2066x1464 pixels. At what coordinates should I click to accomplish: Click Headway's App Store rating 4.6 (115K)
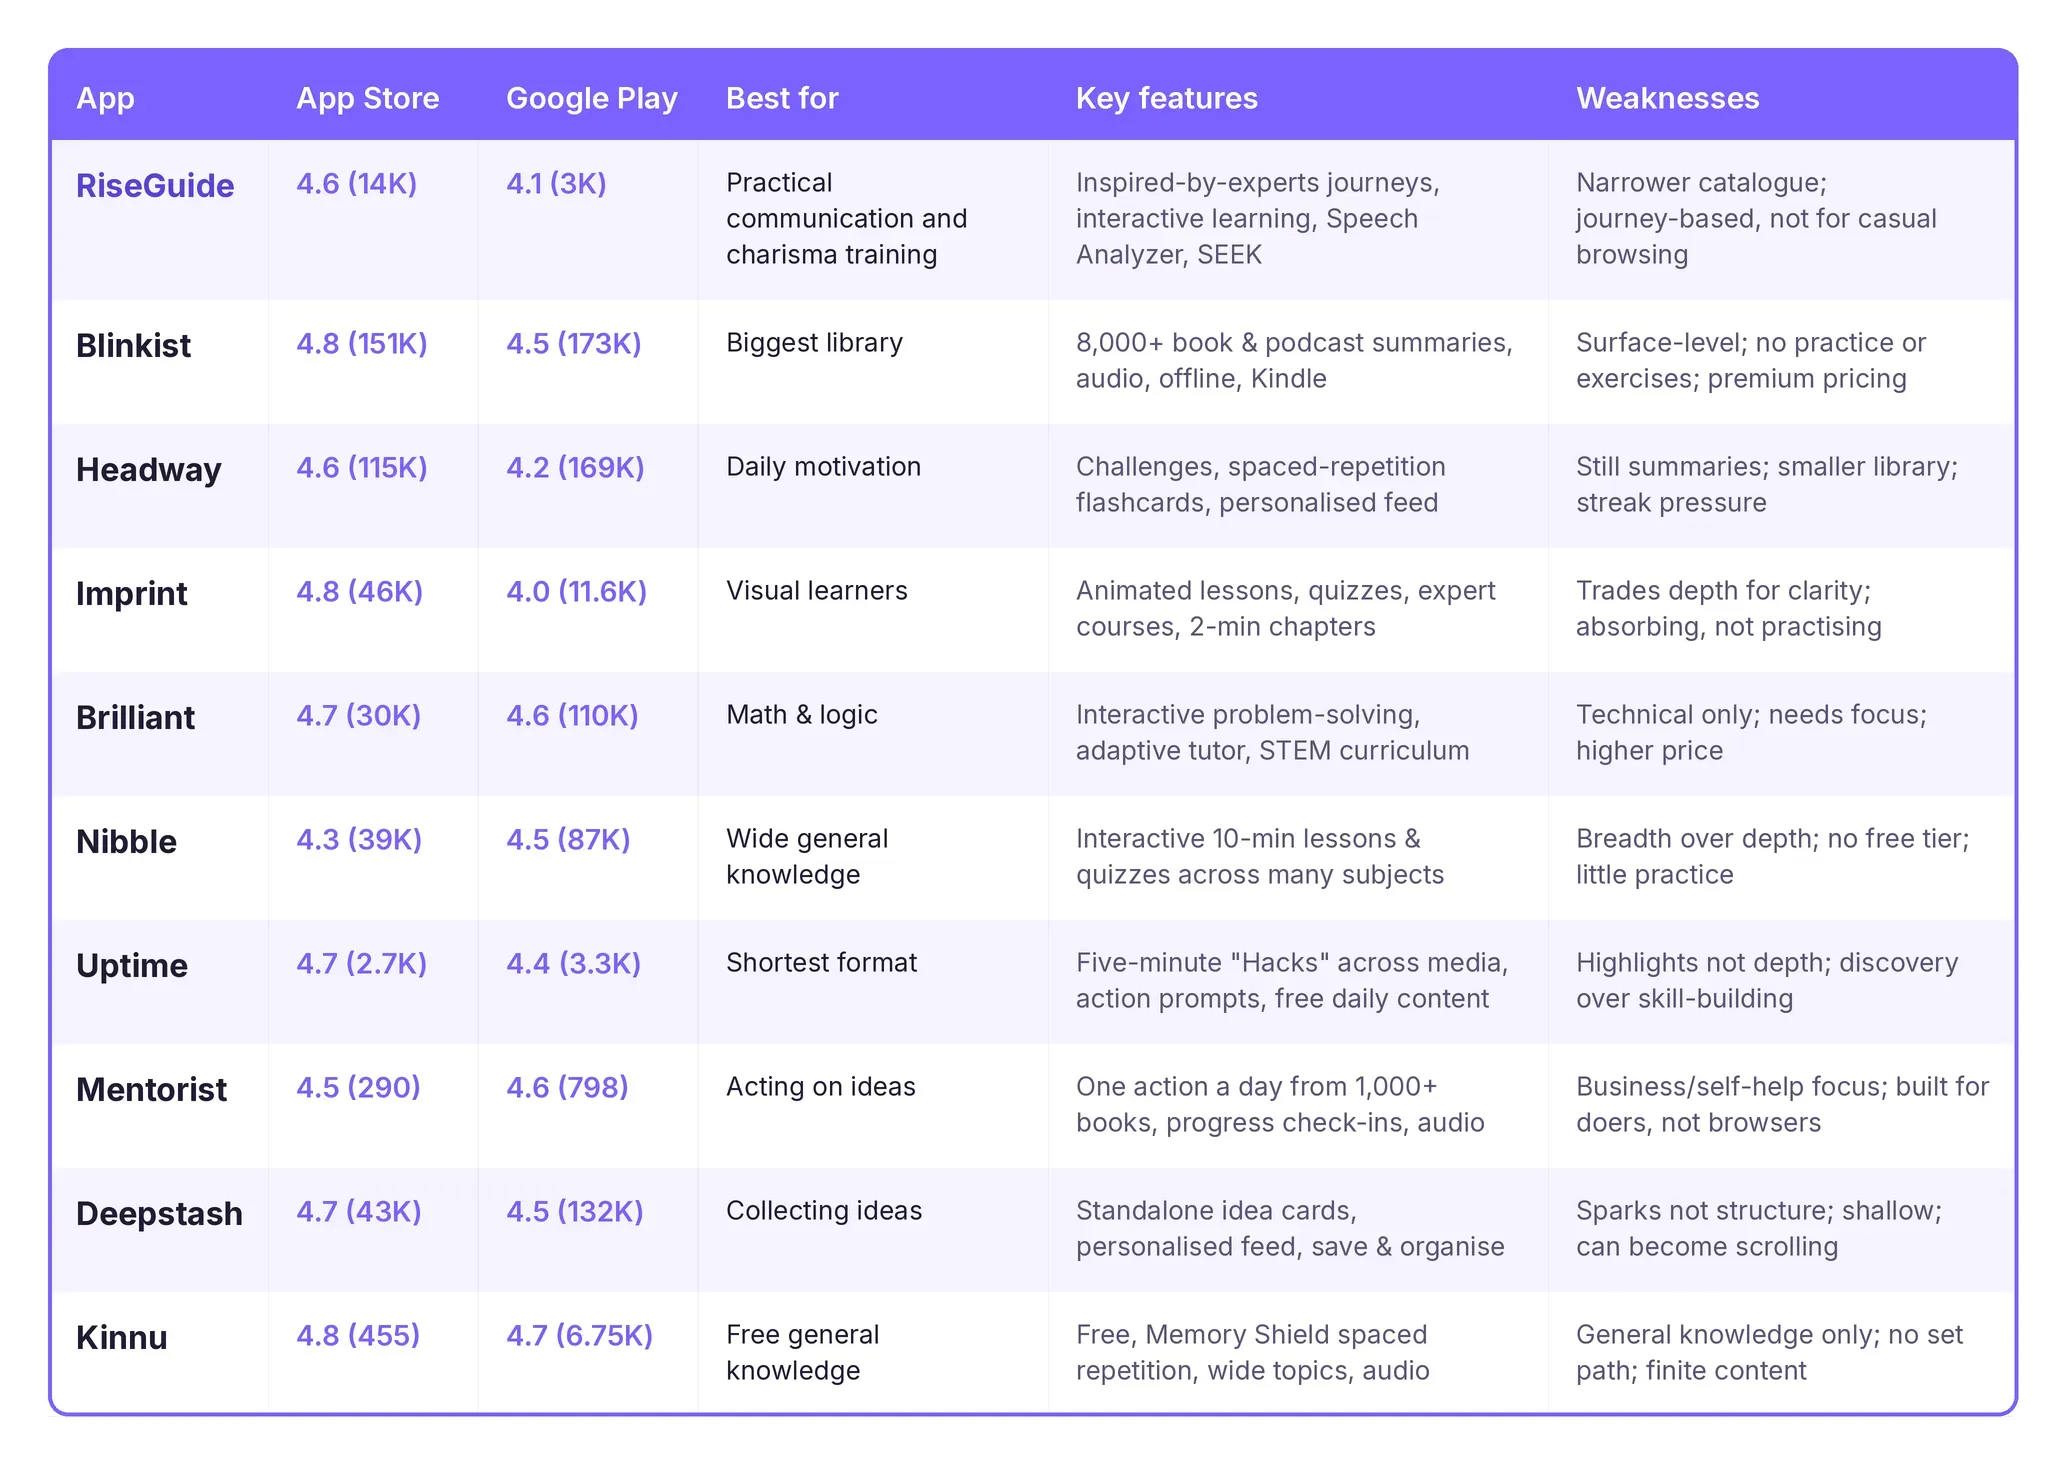click(361, 467)
